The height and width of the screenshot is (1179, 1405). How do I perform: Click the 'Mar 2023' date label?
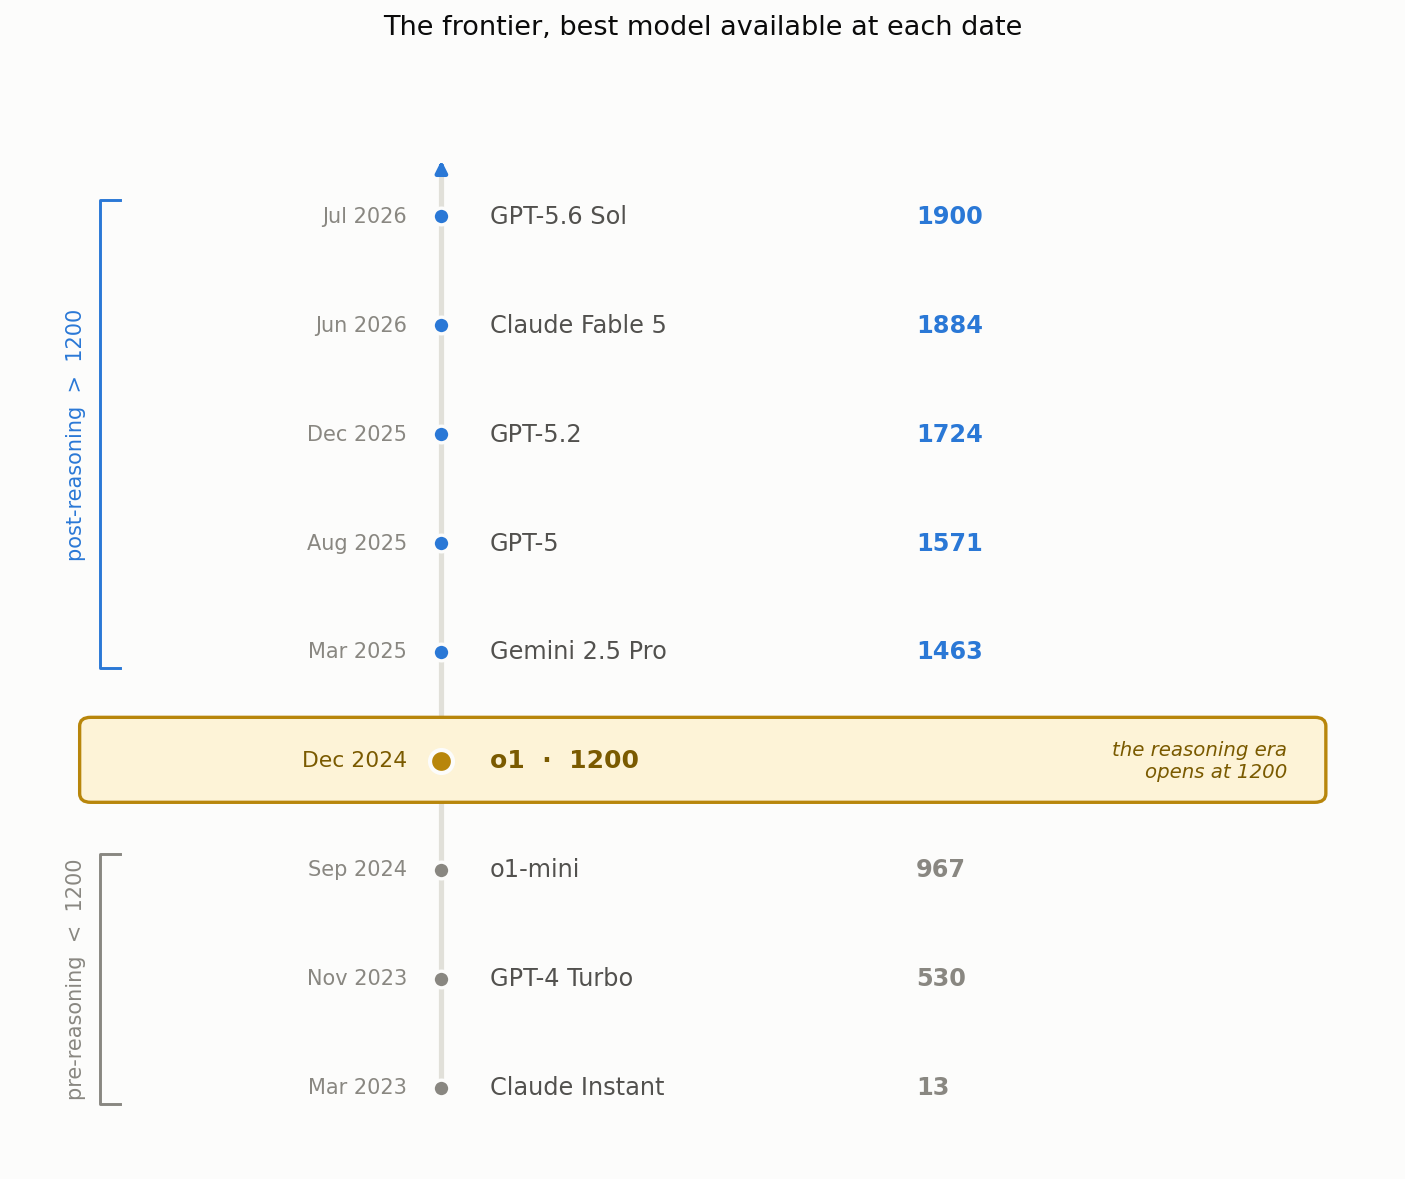point(357,1088)
